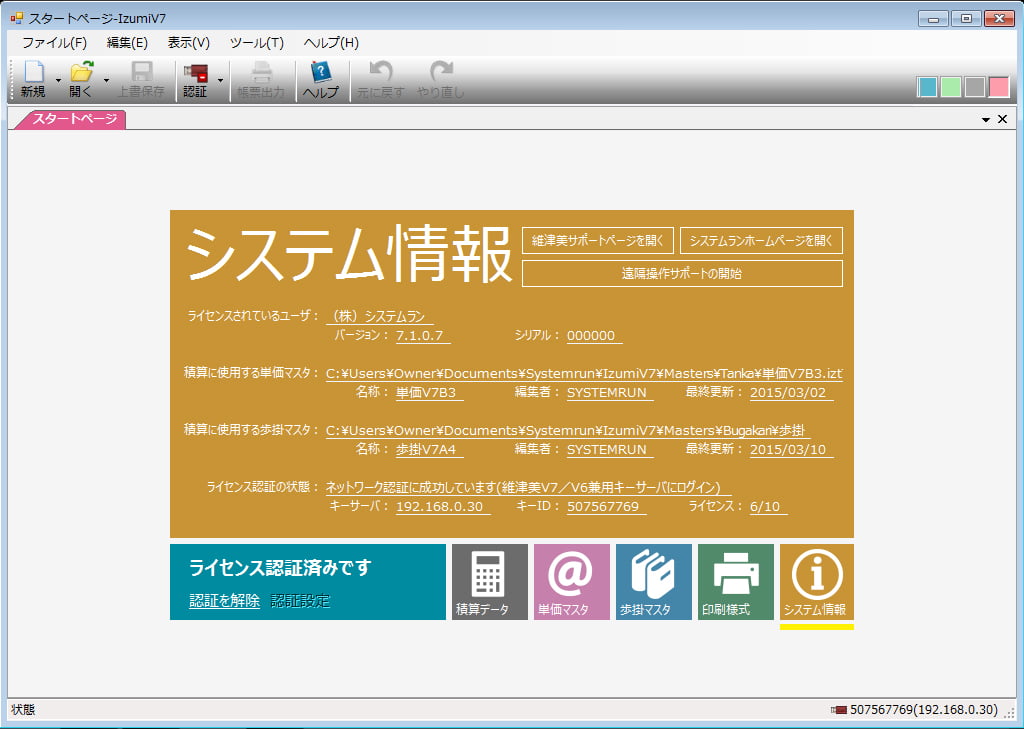1024x729 pixels.
Task: Open the ファイル(F) menu
Action: click(x=54, y=43)
